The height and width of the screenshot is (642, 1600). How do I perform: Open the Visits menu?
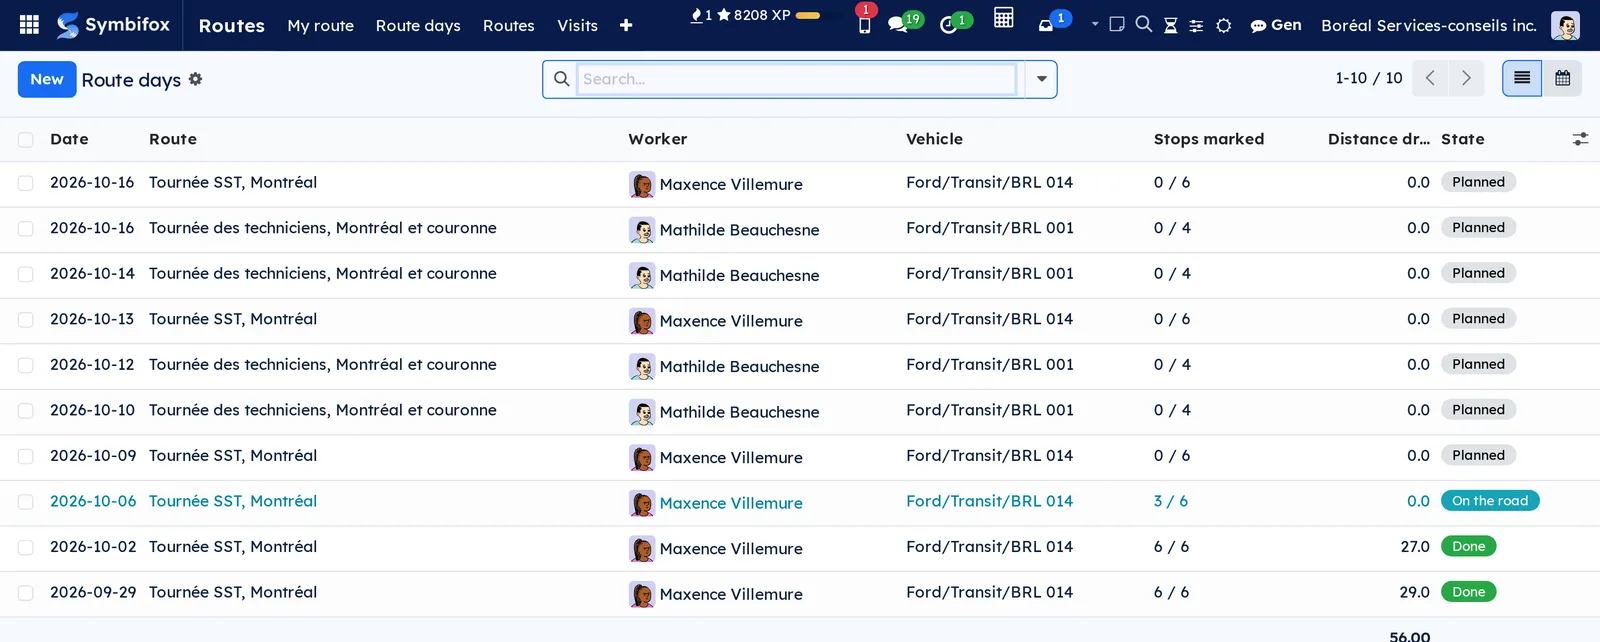(577, 25)
